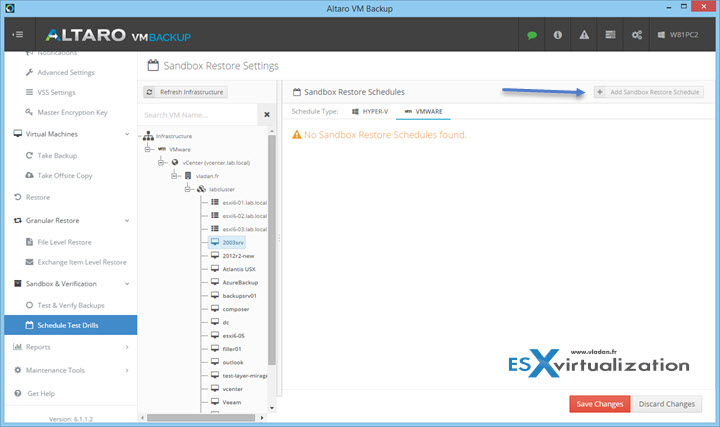The image size is (720, 427).
Task: Select the Atlantis USX virtual machine
Action: point(233,269)
